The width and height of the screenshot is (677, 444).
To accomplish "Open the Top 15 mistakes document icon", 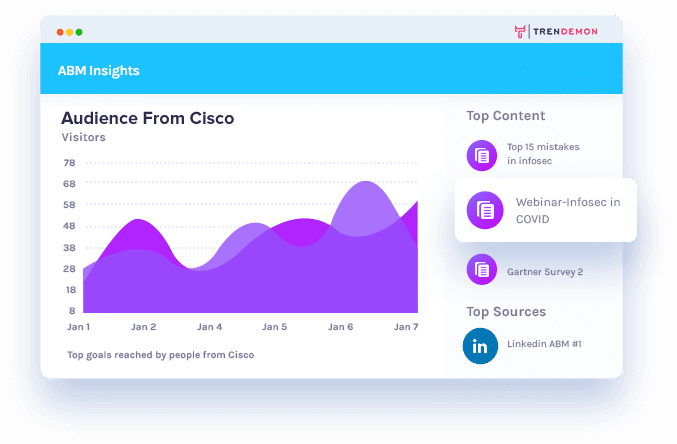I will [481, 155].
